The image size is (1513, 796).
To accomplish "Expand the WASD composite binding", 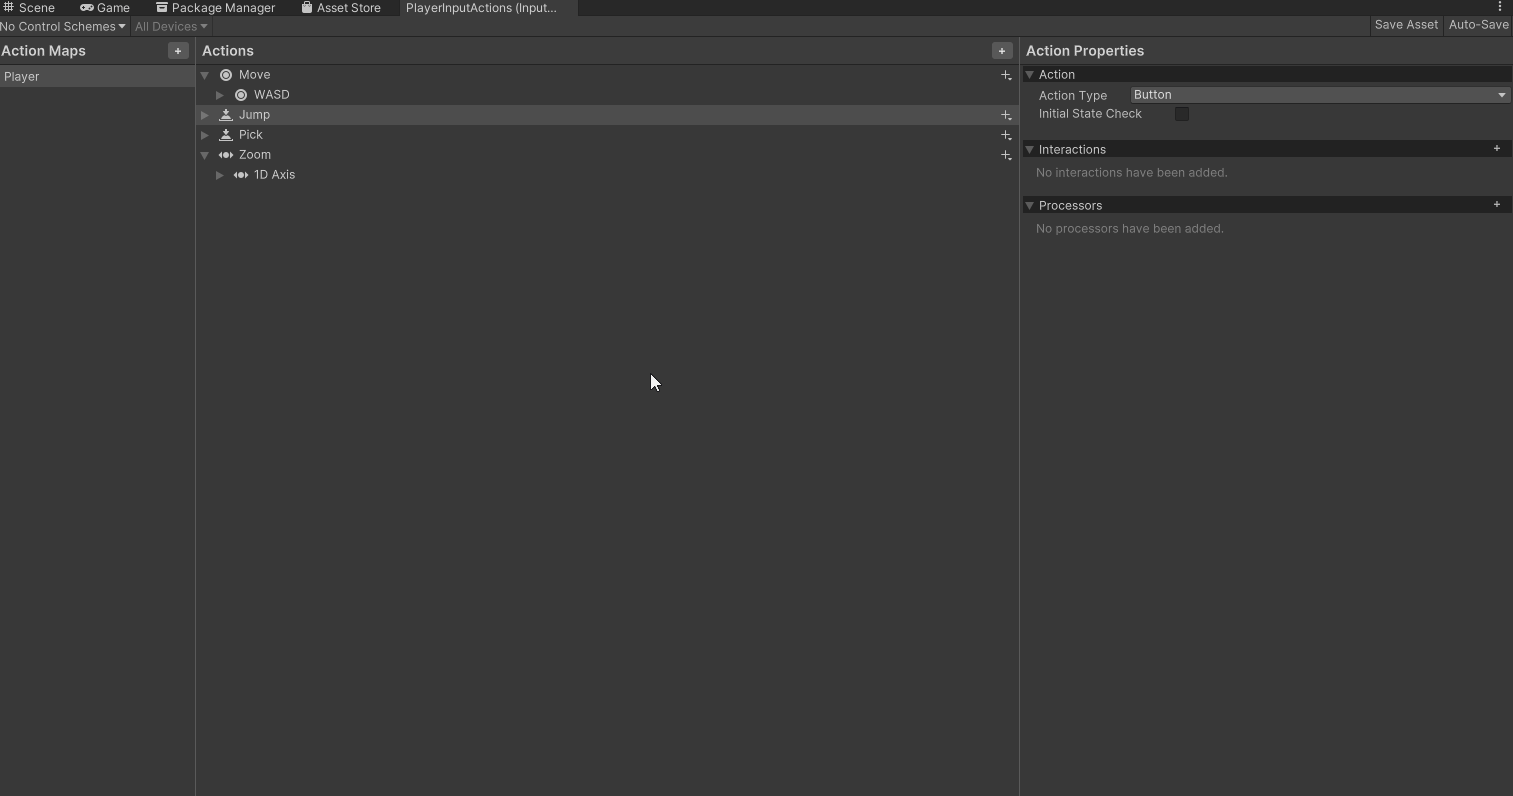I will [x=220, y=95].
